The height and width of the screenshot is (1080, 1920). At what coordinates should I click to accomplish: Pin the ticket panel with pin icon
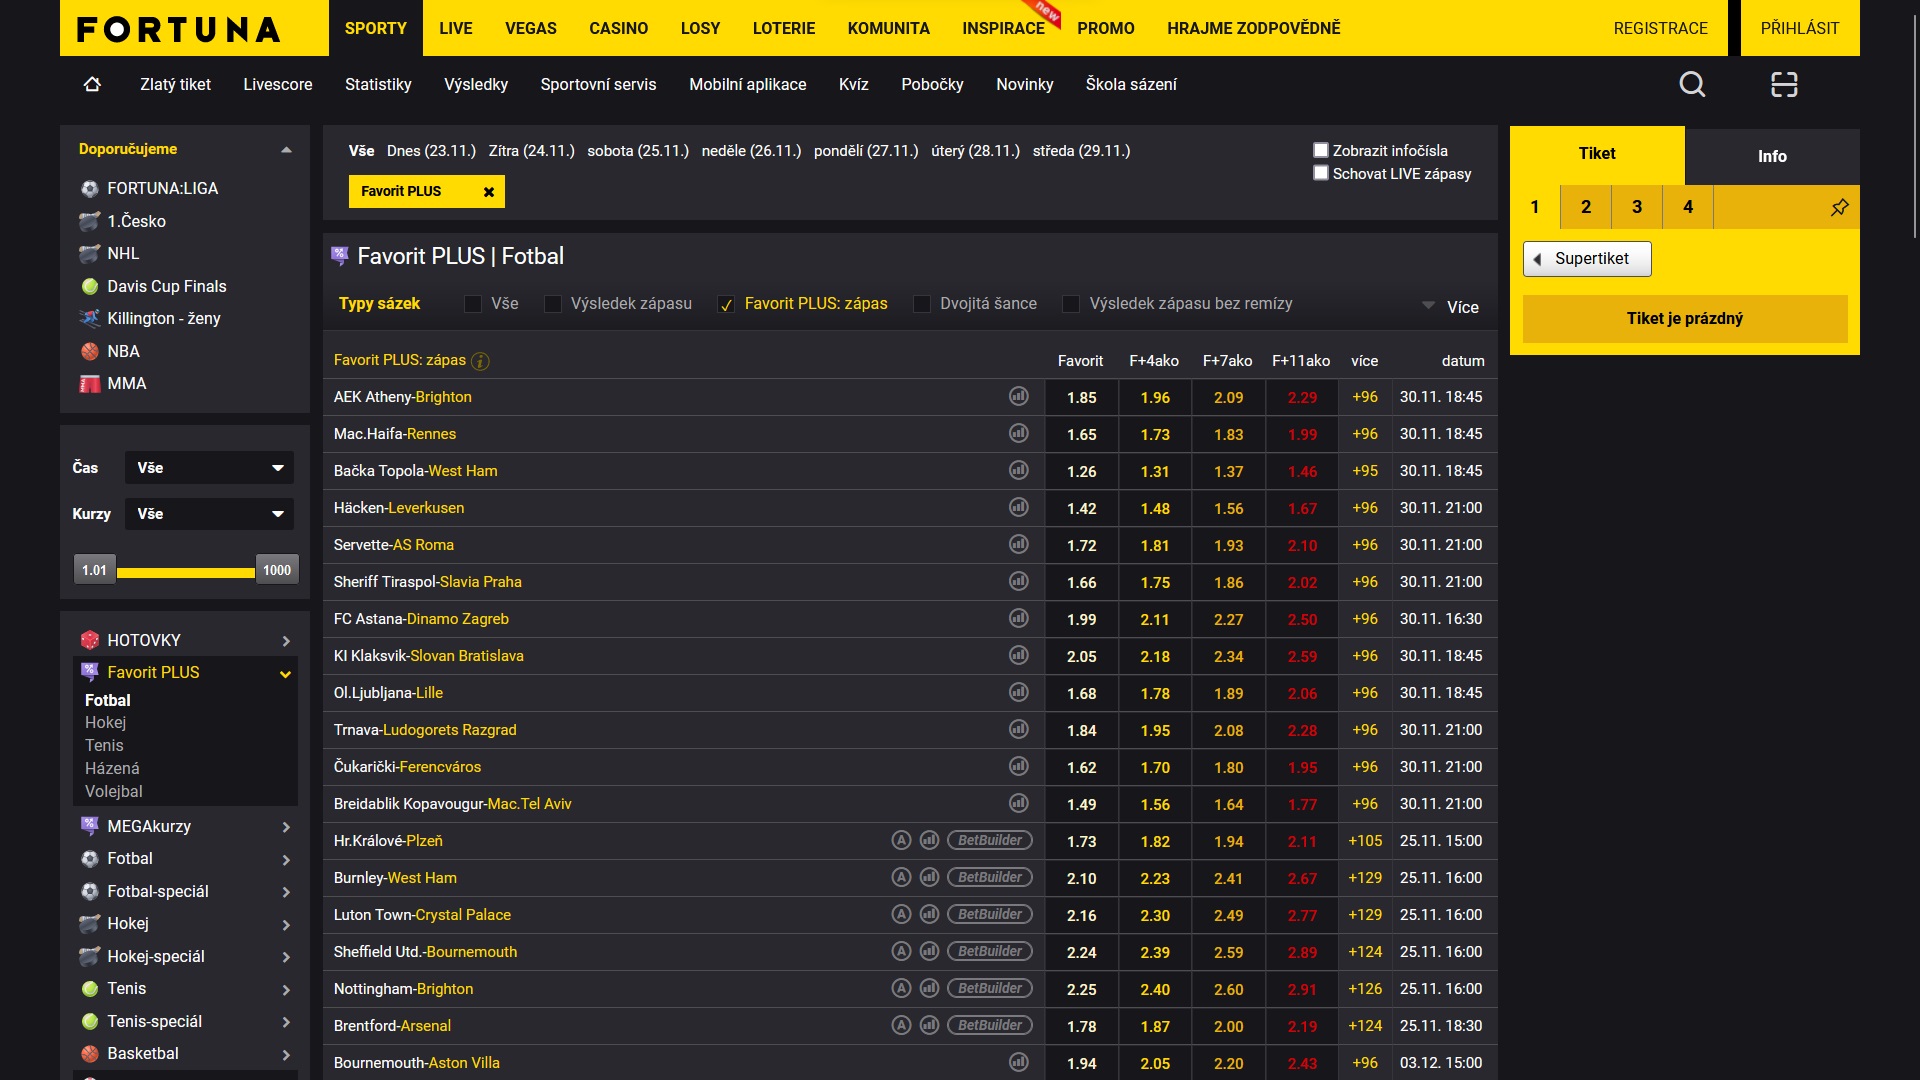[x=1839, y=207]
